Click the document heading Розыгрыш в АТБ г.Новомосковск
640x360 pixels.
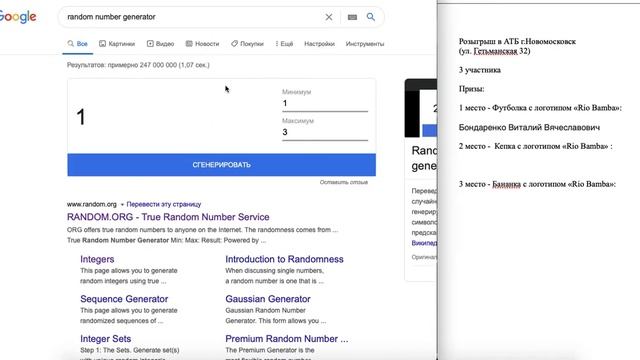[517, 41]
